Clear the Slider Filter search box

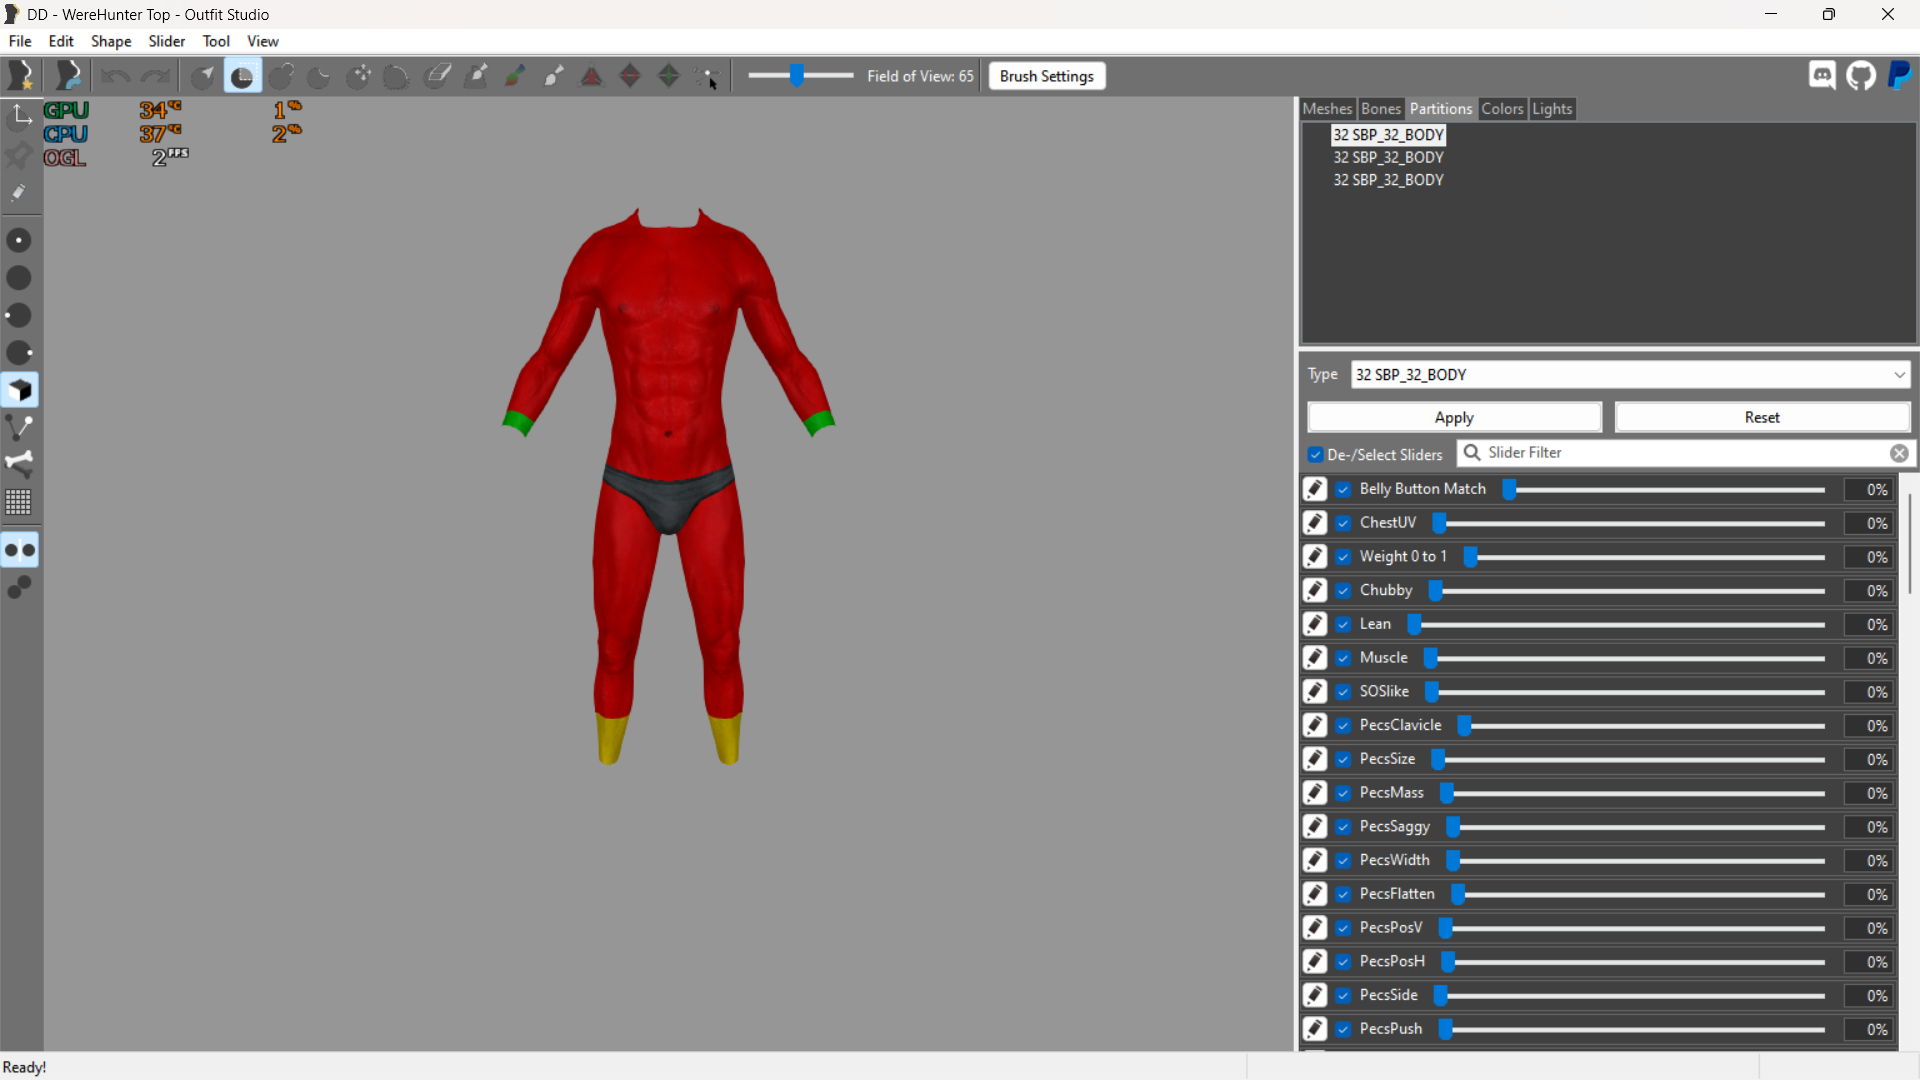(x=1899, y=453)
